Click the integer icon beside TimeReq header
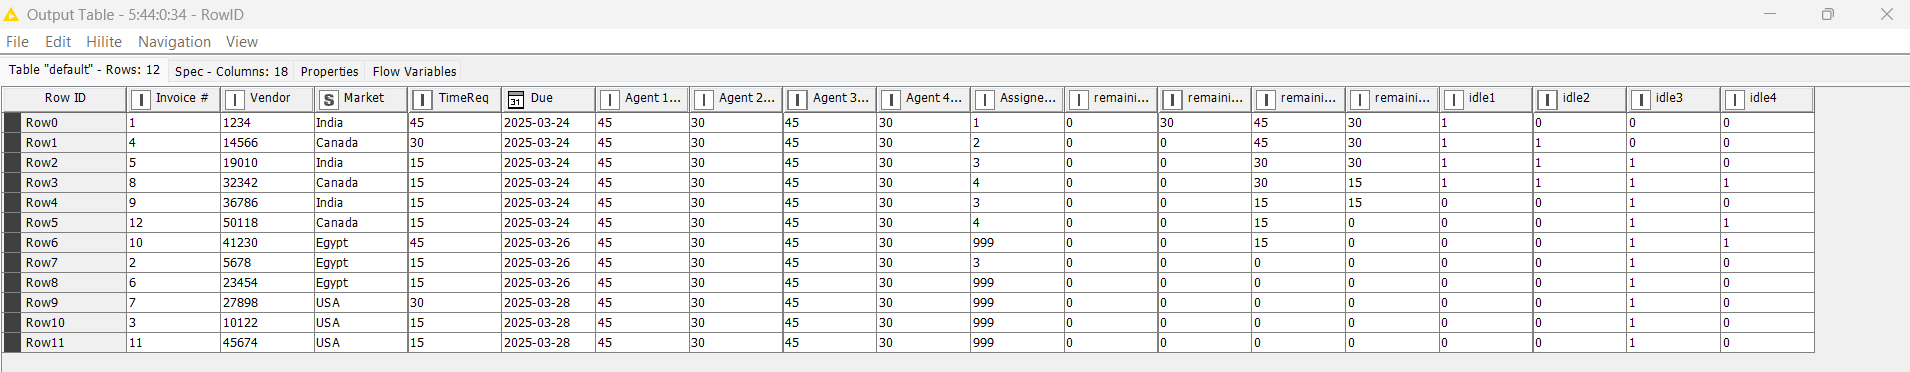 pos(423,99)
